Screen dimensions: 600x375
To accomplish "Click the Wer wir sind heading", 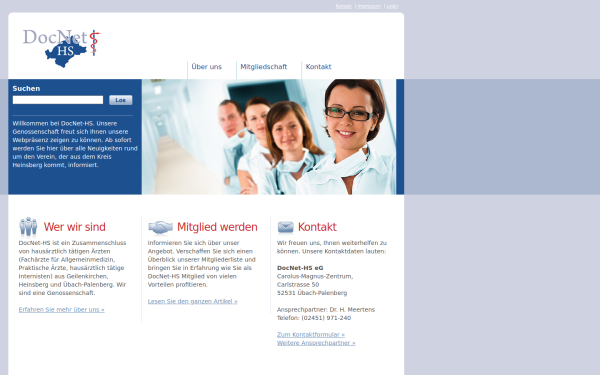I will click(x=75, y=227).
